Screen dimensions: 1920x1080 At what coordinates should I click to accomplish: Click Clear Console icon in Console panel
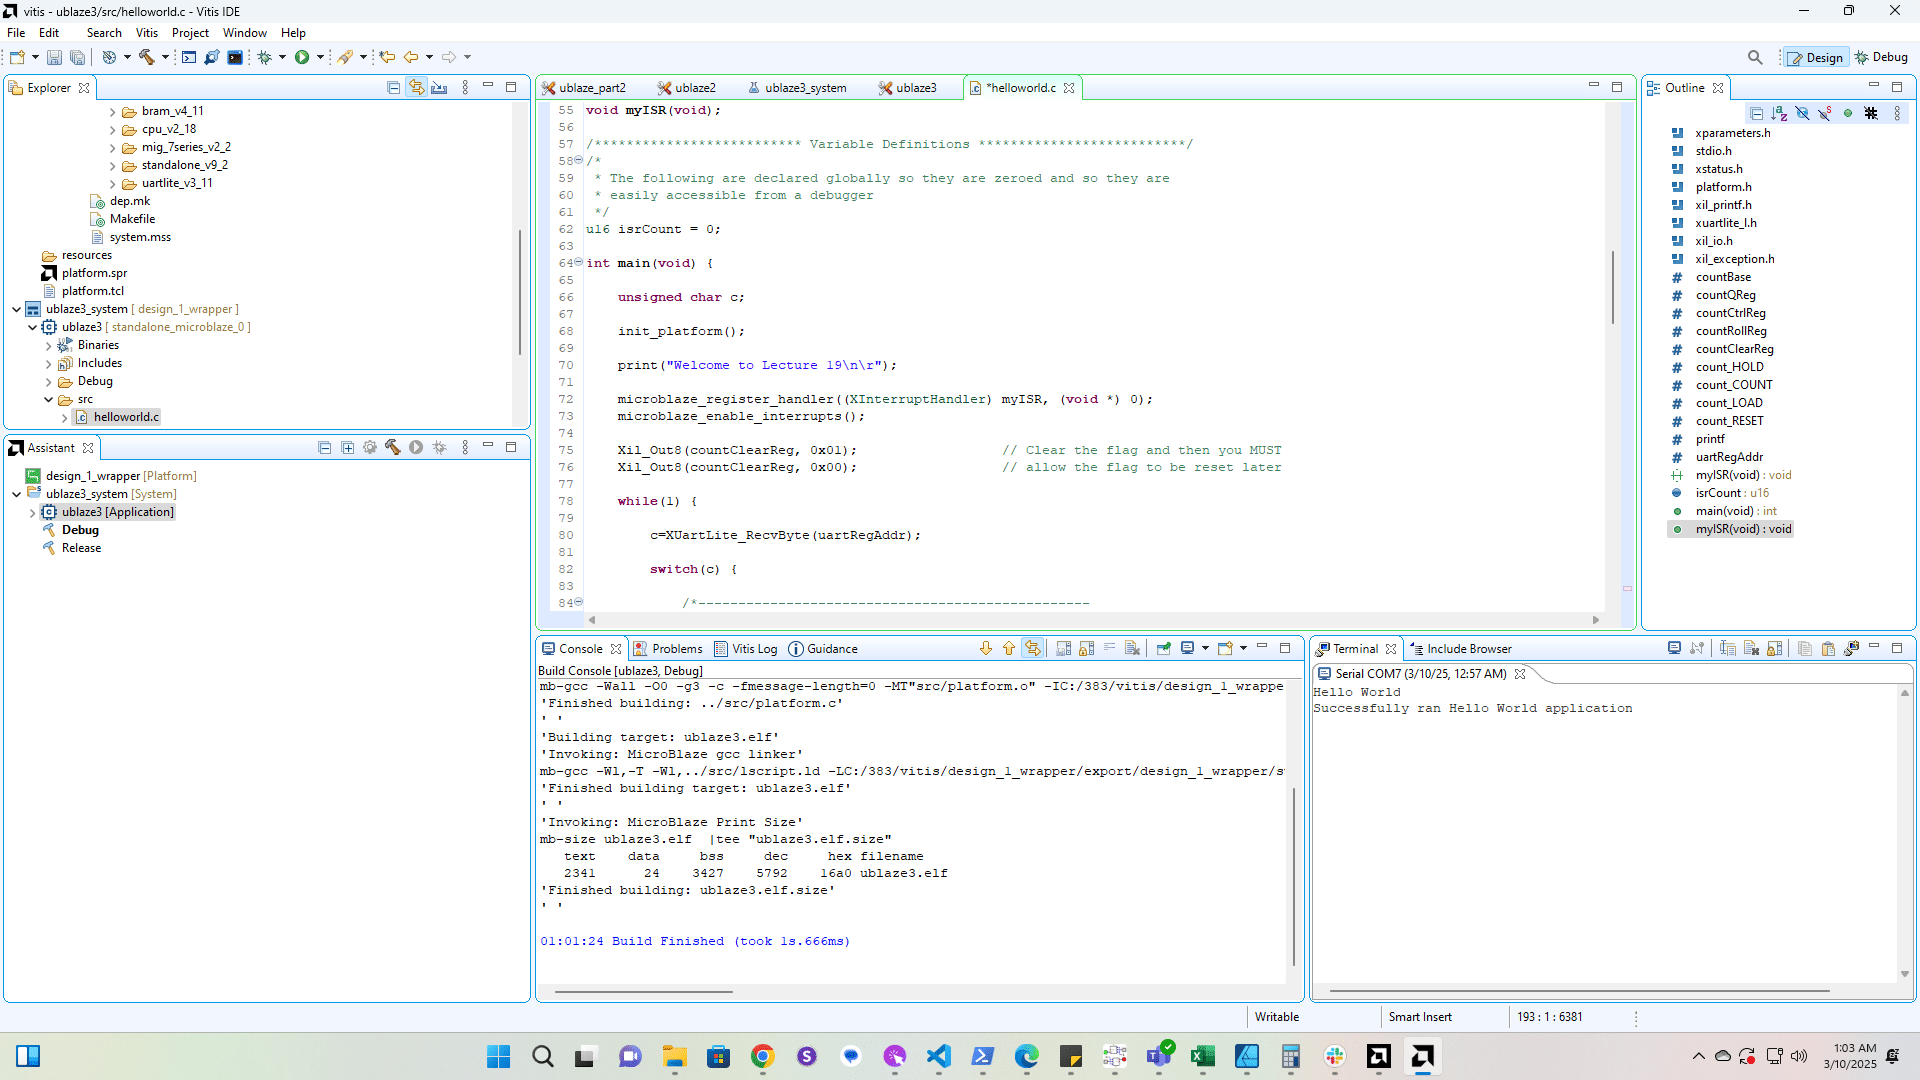pyautogui.click(x=1132, y=649)
